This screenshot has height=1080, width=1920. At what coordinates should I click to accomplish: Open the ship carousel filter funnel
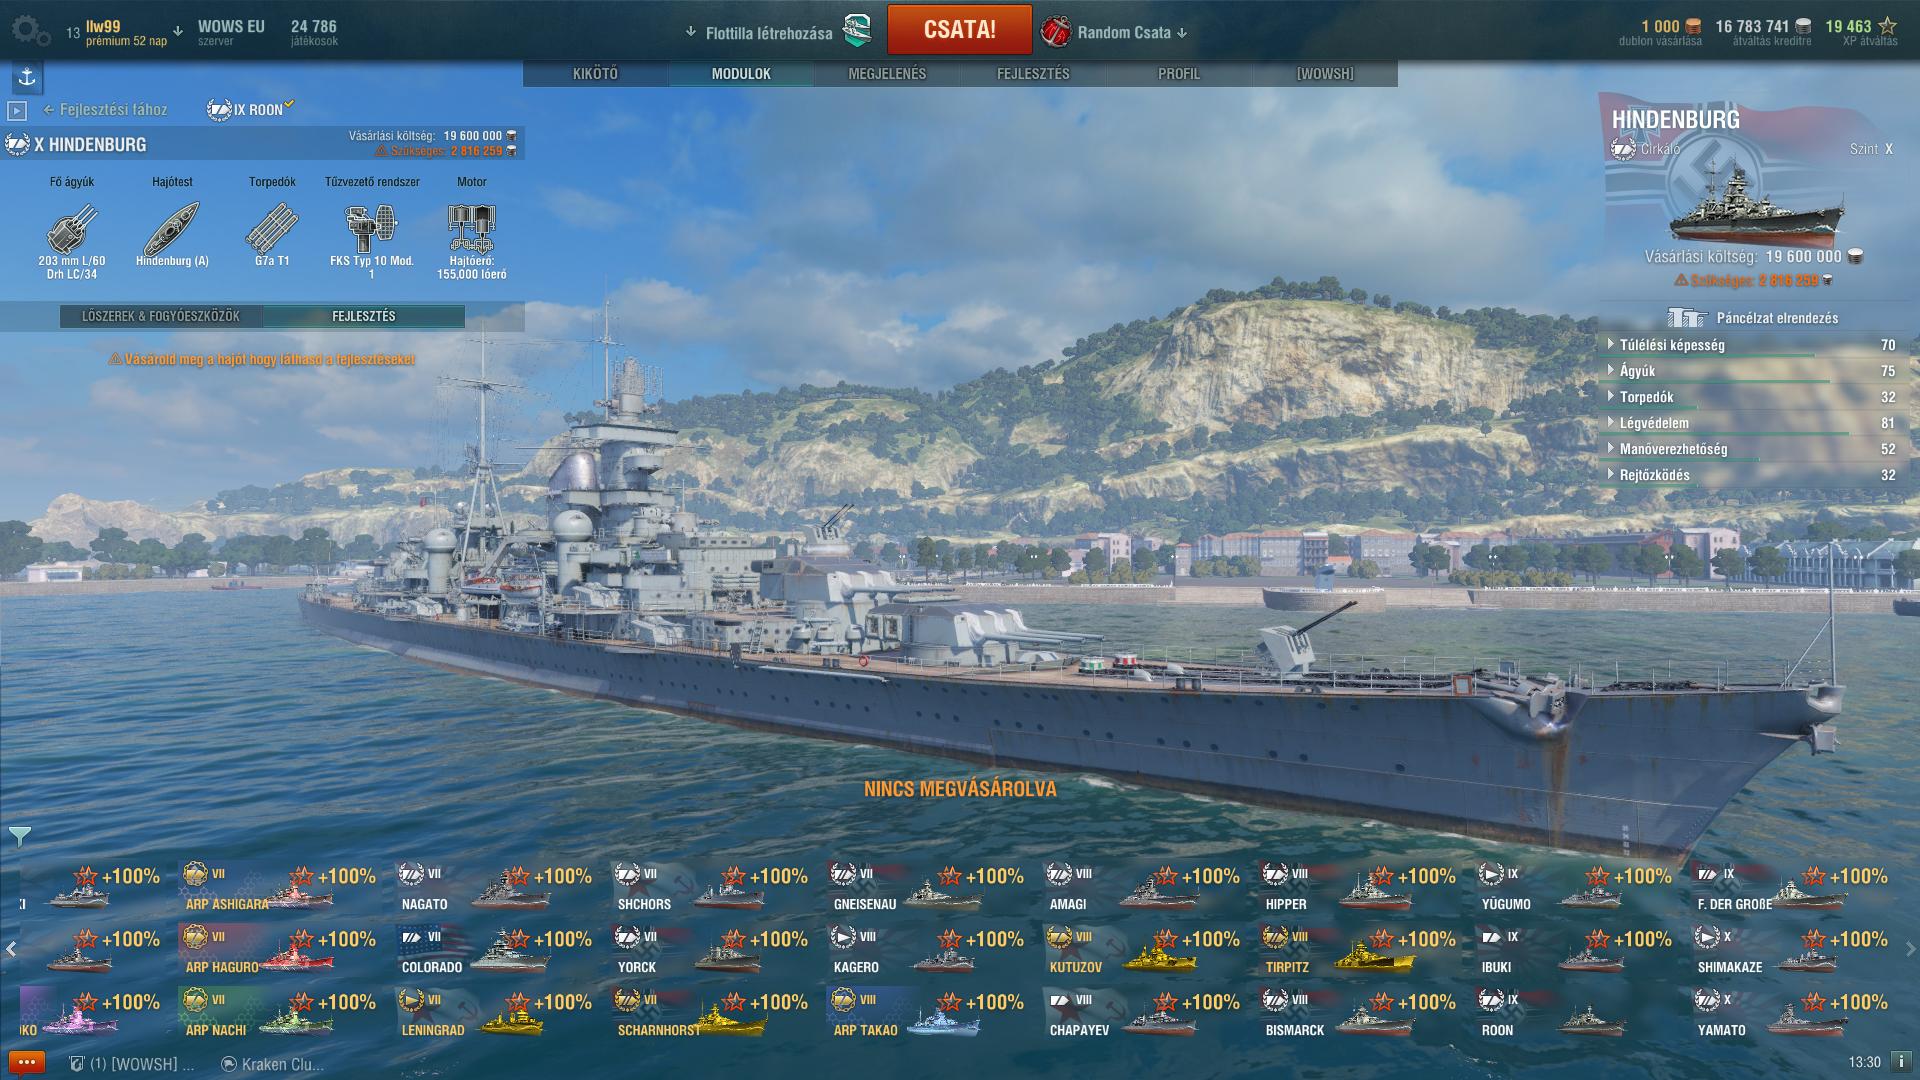pos(20,835)
